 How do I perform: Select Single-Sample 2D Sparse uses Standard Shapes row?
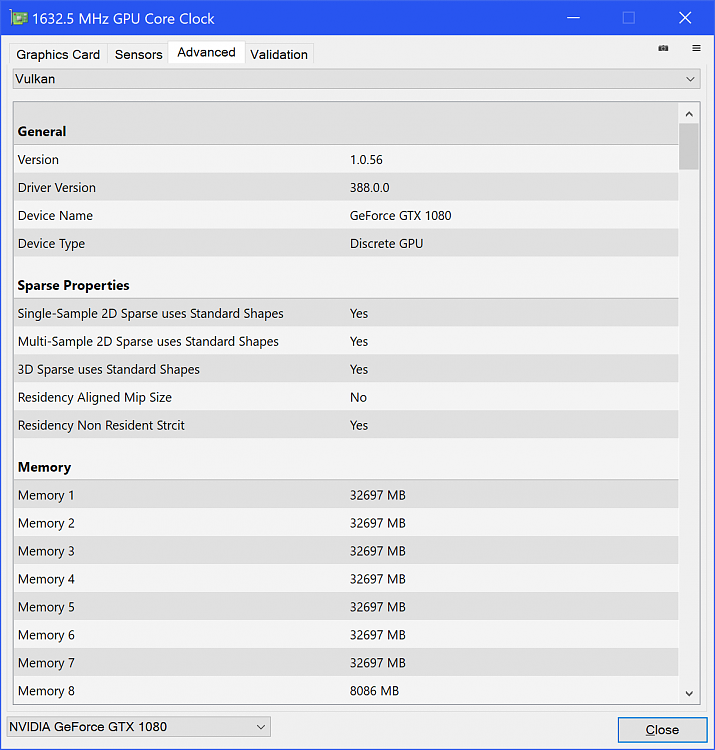pyautogui.click(x=346, y=313)
